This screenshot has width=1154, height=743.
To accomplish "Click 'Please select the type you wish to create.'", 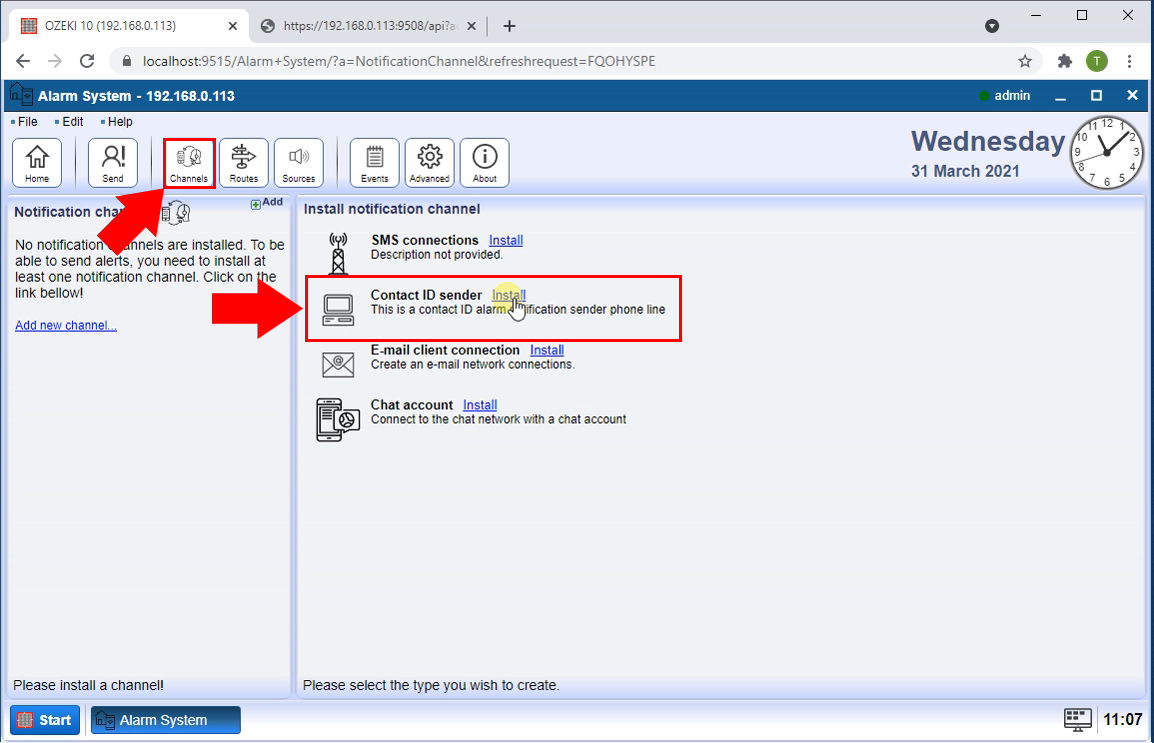I will (x=431, y=685).
